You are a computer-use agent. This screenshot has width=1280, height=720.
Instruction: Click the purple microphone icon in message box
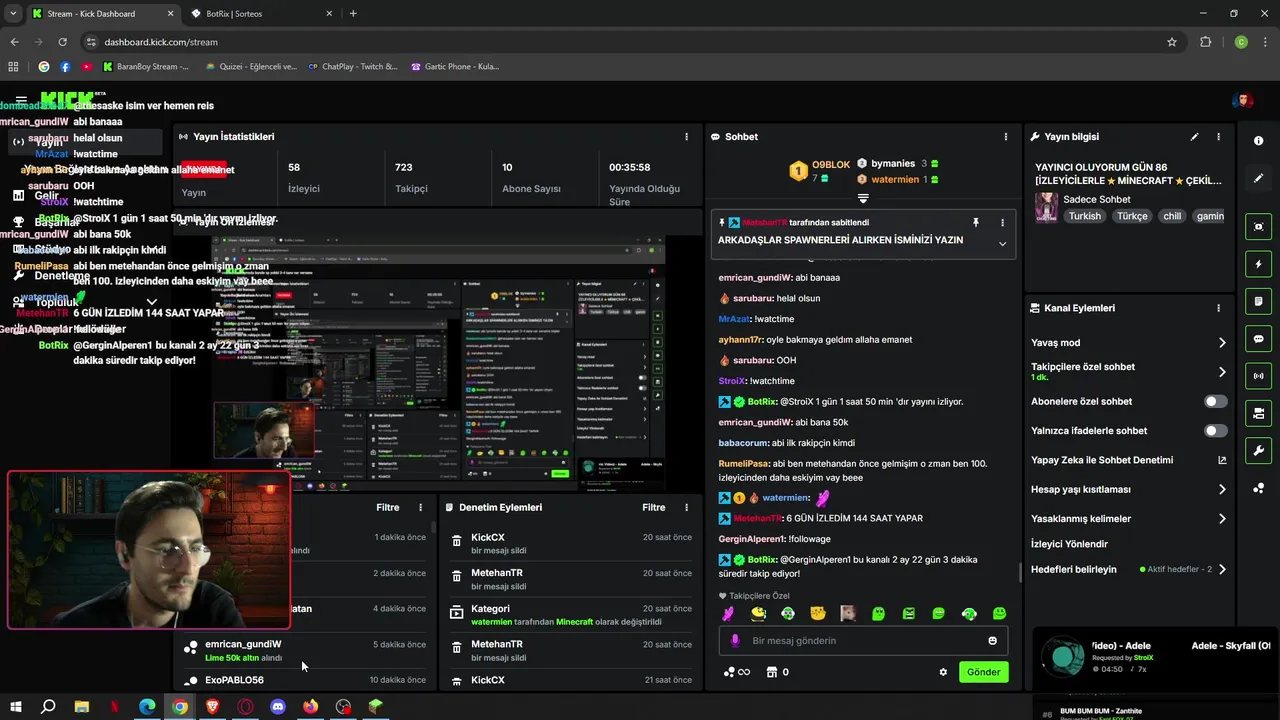click(735, 641)
